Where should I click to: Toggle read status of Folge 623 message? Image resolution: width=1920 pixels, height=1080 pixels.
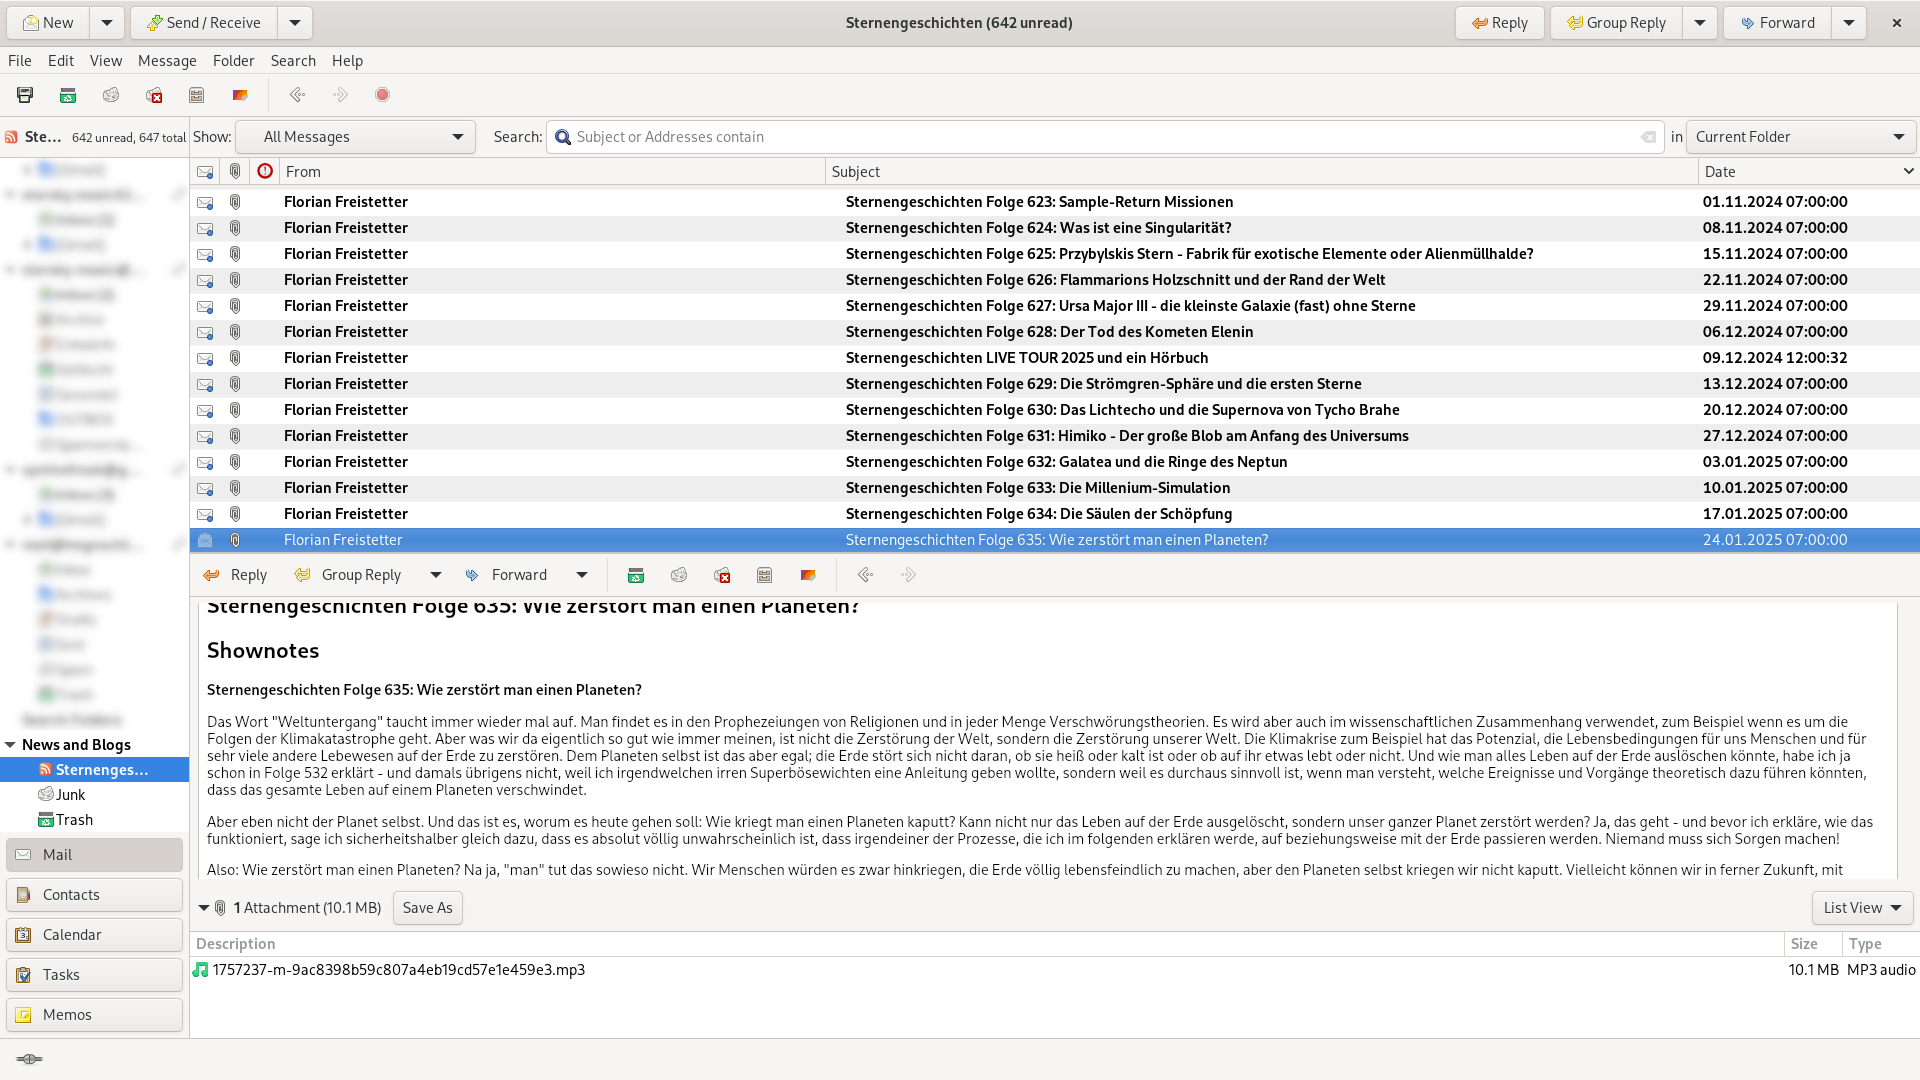tap(205, 202)
